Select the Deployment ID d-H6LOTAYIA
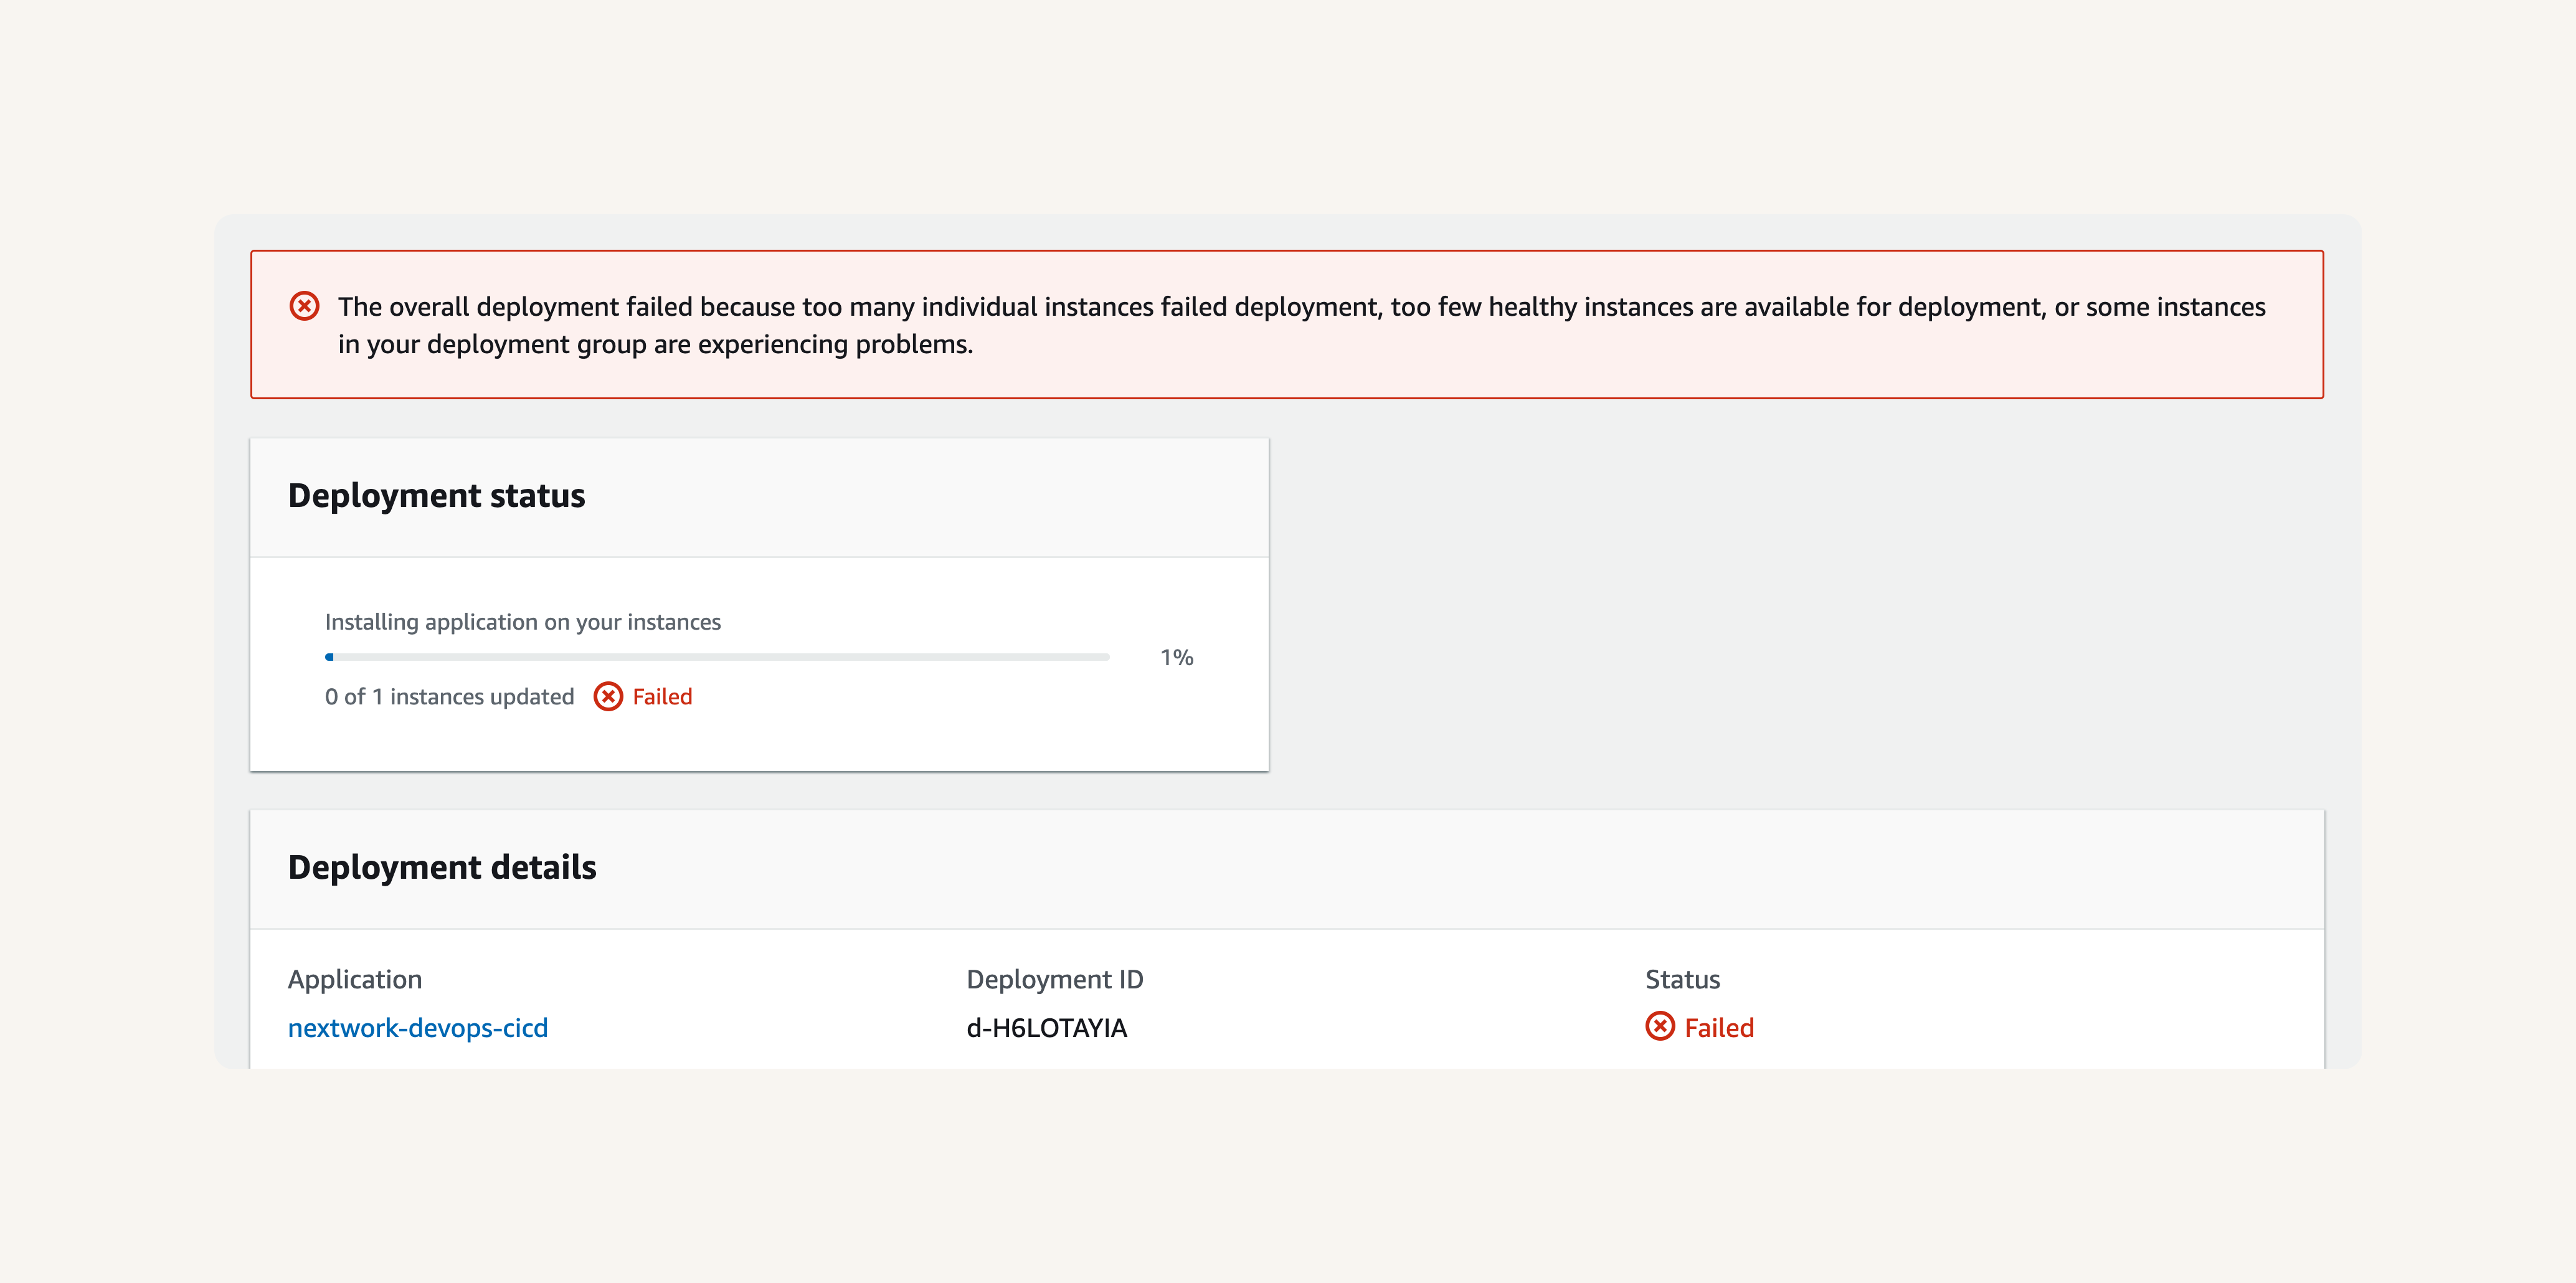Image resolution: width=2576 pixels, height=1283 pixels. (x=1046, y=1028)
